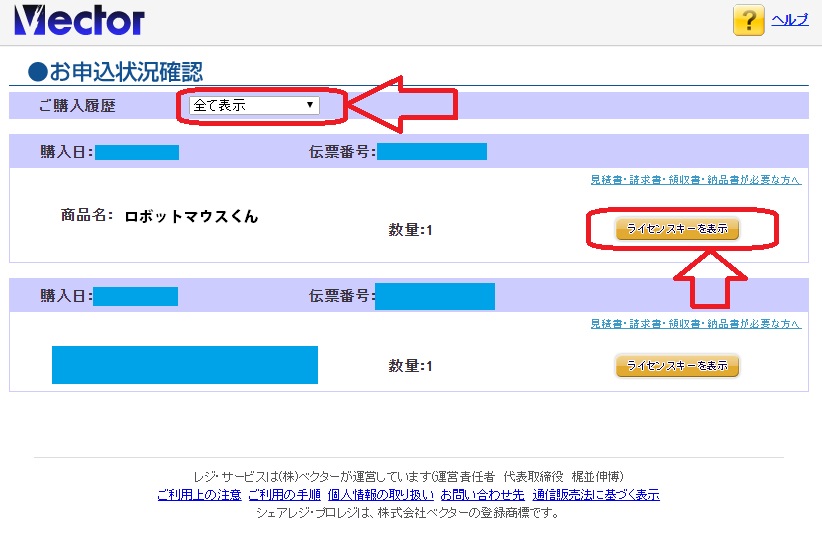Click the masked 購入日 value of the second order
The height and width of the screenshot is (550, 822).
pos(136,296)
